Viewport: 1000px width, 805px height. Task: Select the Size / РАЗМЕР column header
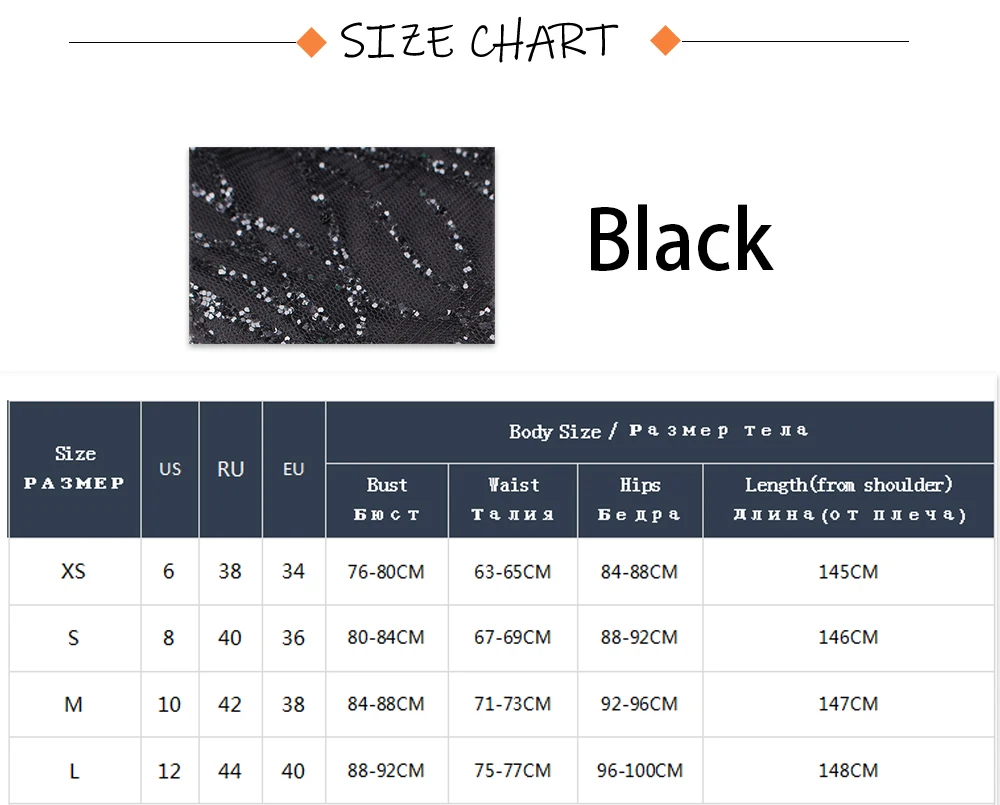[74, 468]
